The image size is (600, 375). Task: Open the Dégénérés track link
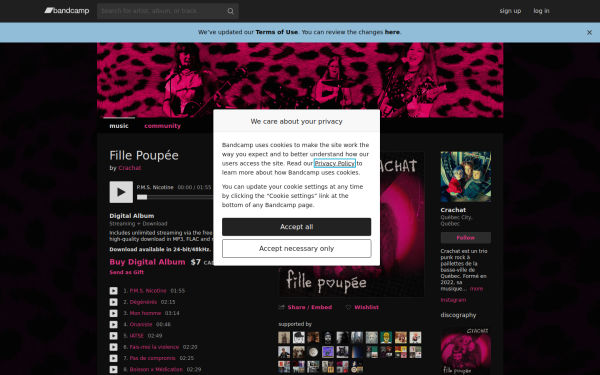pyautogui.click(x=143, y=302)
